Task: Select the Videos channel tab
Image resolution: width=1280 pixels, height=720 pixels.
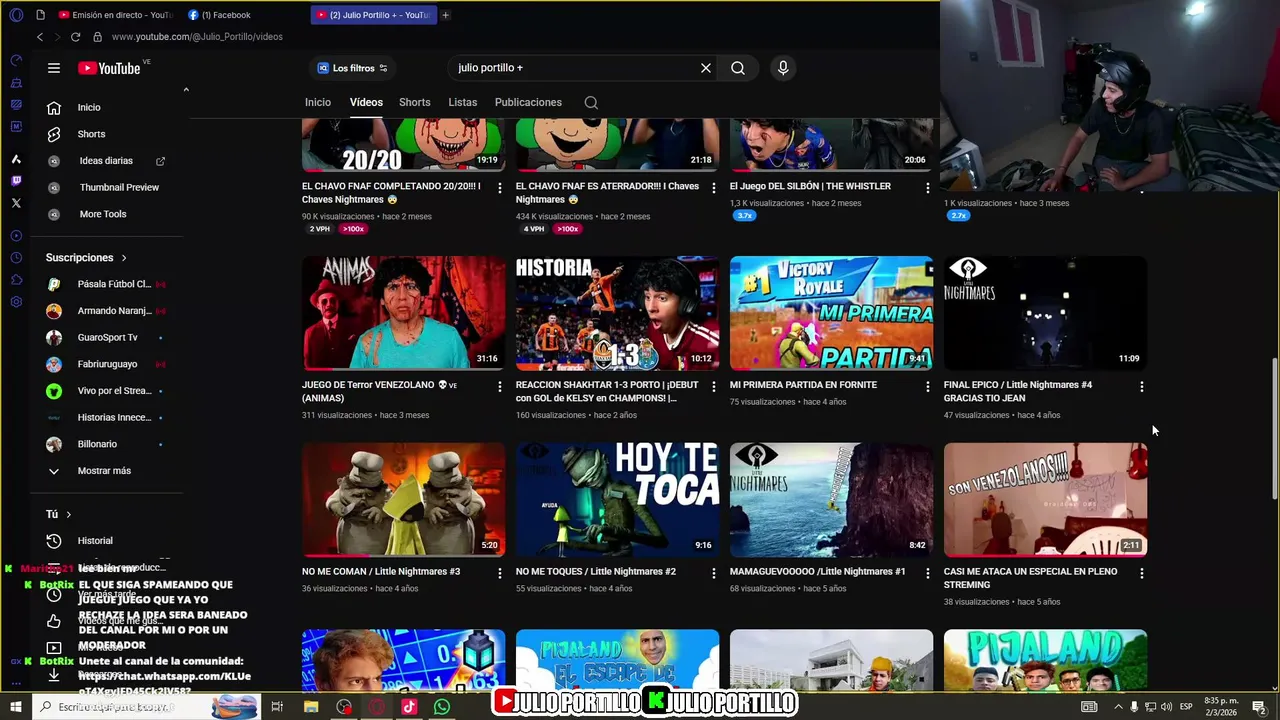Action: click(x=366, y=102)
